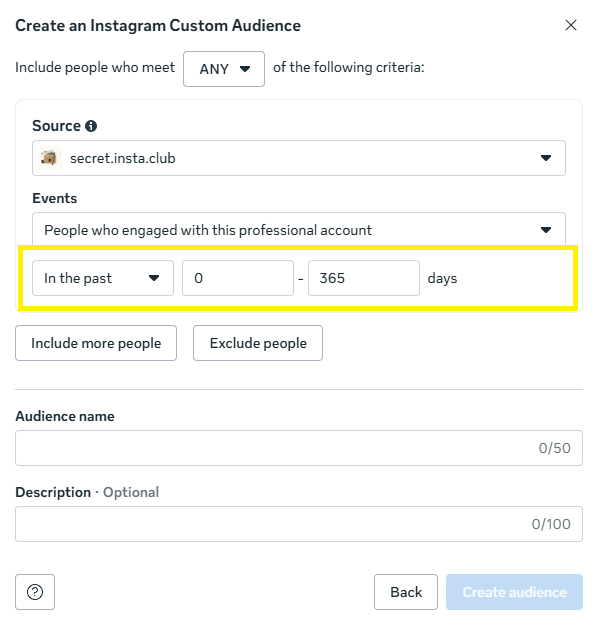Go Back to previous step
596x624 pixels.
tap(406, 592)
